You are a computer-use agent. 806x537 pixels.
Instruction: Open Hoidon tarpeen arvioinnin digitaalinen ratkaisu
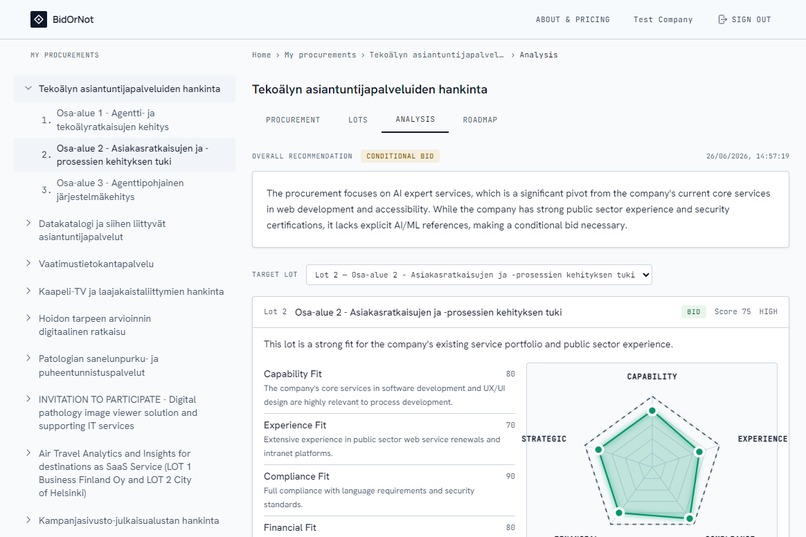point(95,325)
